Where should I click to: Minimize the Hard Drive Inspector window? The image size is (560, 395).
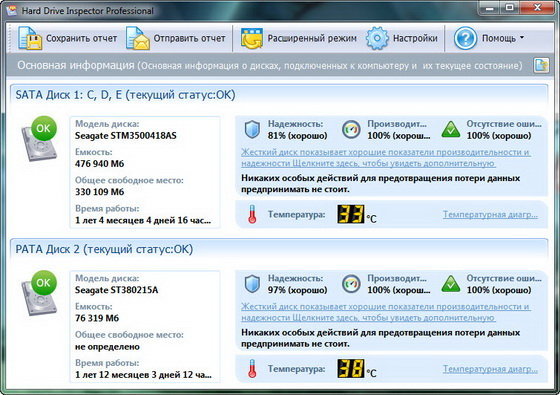pos(489,8)
